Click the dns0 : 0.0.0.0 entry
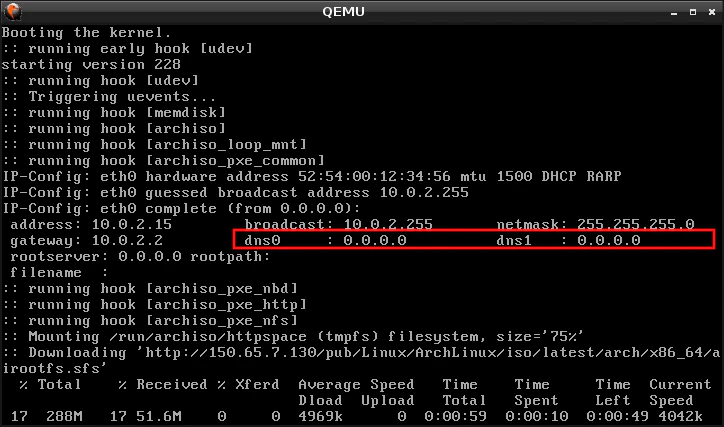 coord(326,241)
